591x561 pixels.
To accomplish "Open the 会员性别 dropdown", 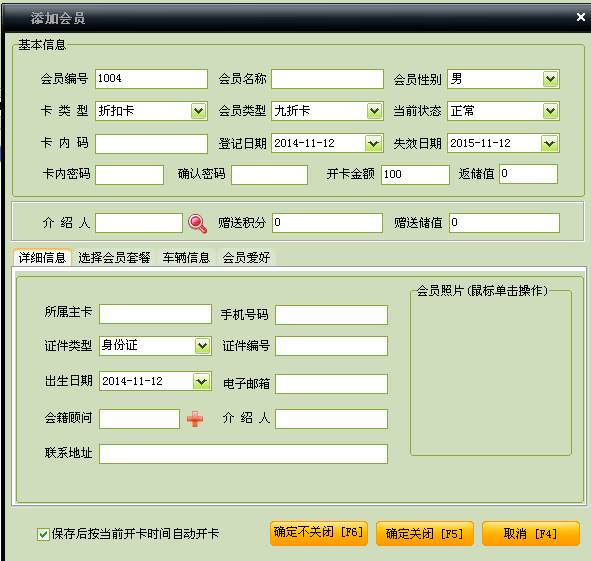I will [550, 79].
